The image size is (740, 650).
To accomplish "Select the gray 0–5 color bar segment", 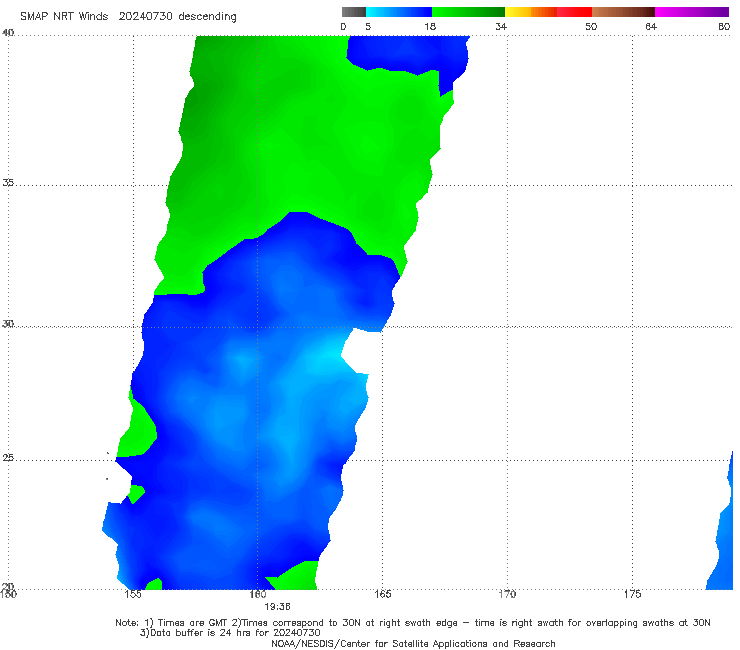I will pyautogui.click(x=354, y=12).
